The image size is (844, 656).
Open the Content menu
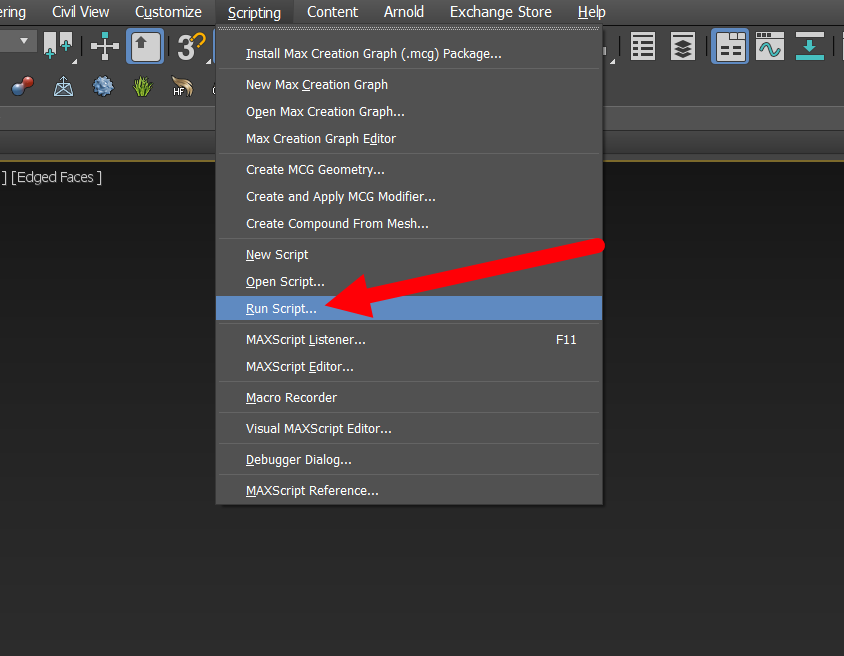click(332, 12)
